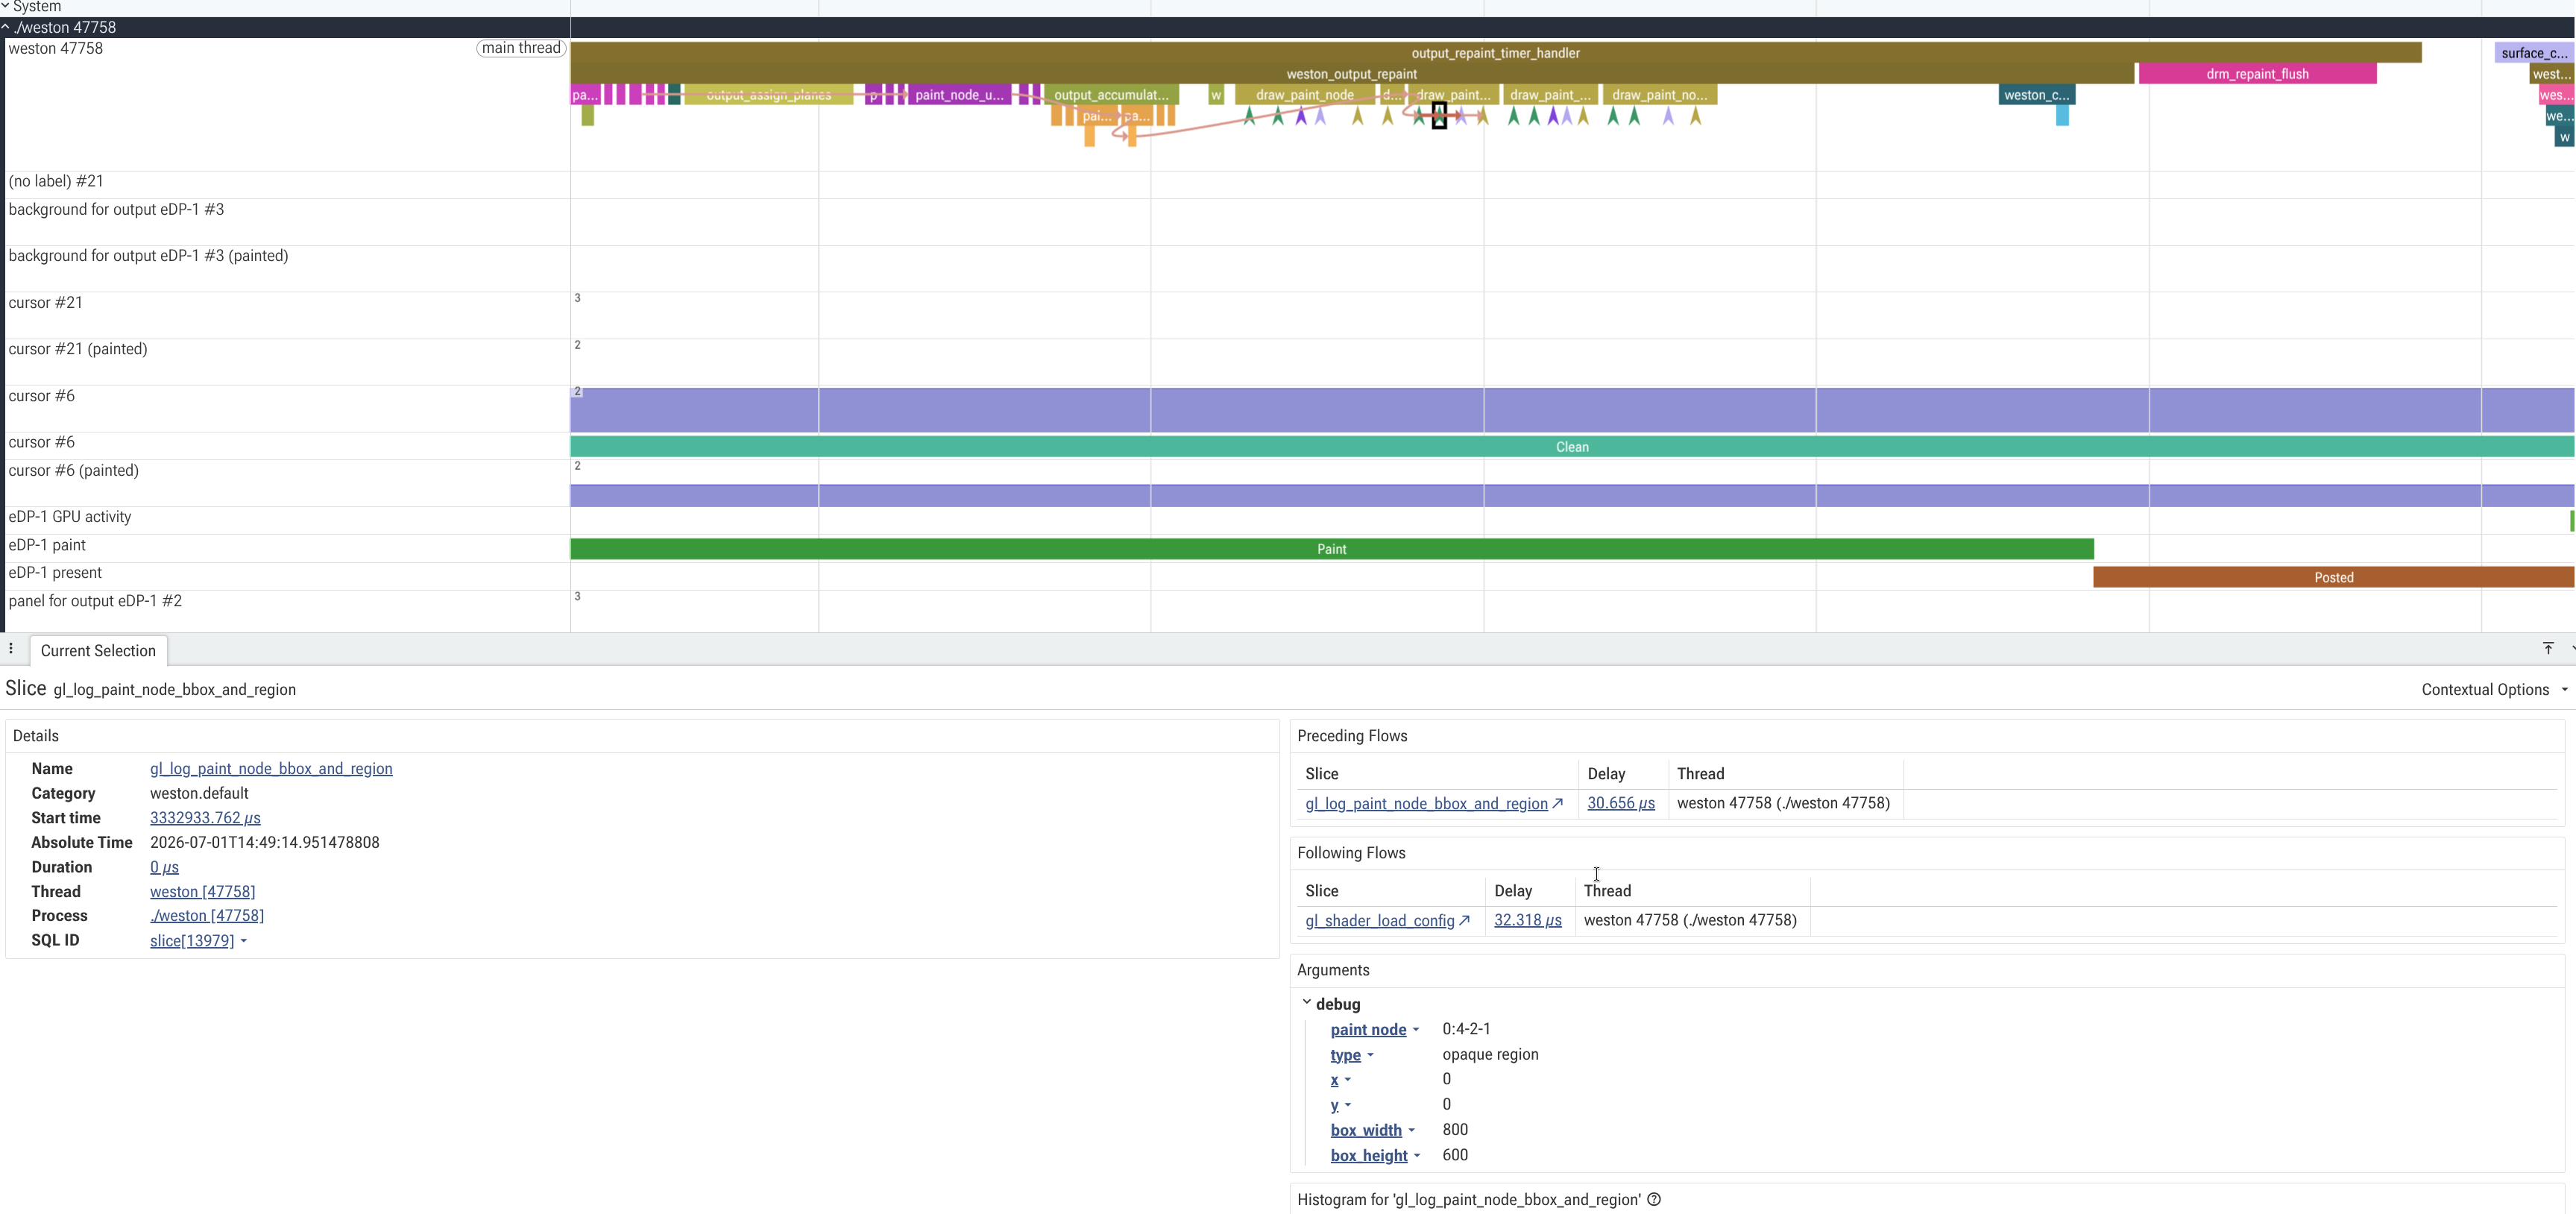Click the main thread chip
The width and height of the screenshot is (2576, 1214).
521,48
